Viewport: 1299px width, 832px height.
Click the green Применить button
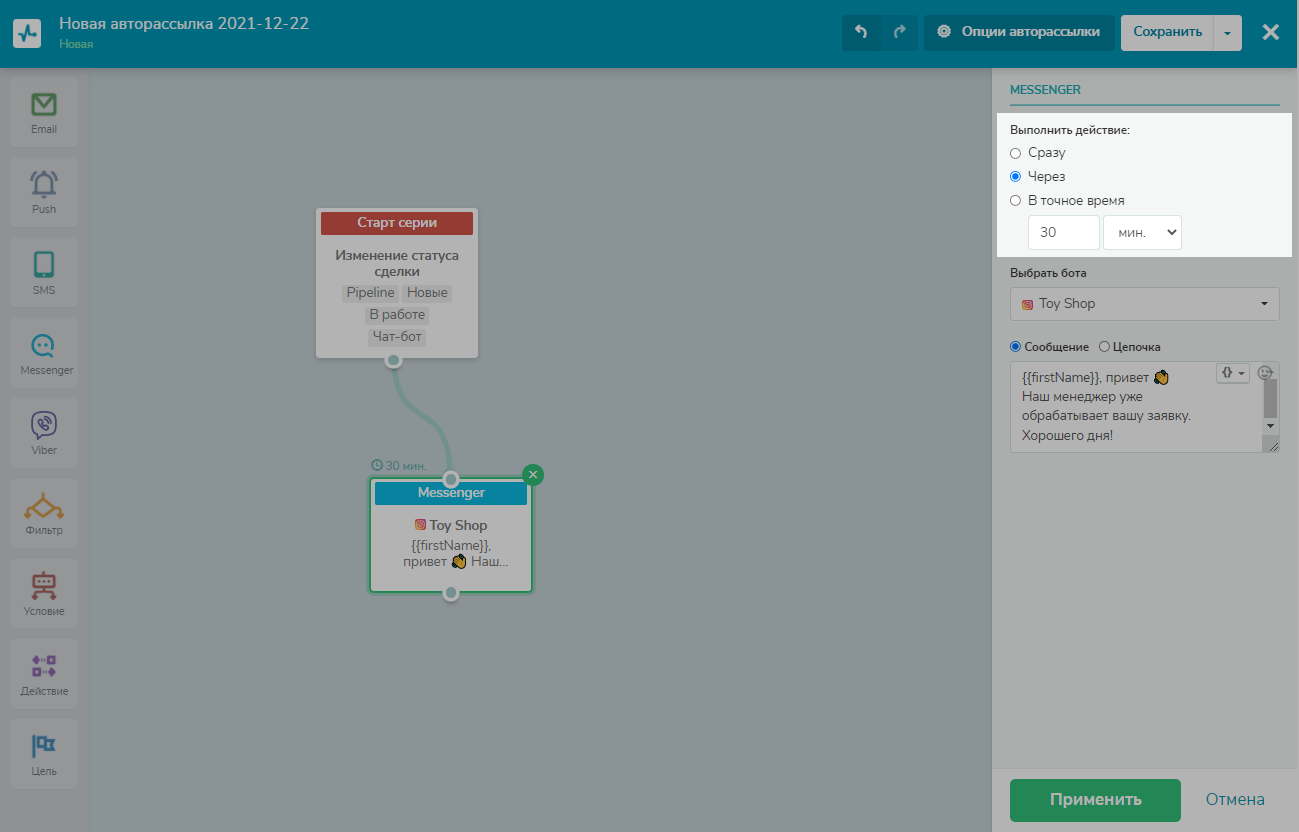1095,800
